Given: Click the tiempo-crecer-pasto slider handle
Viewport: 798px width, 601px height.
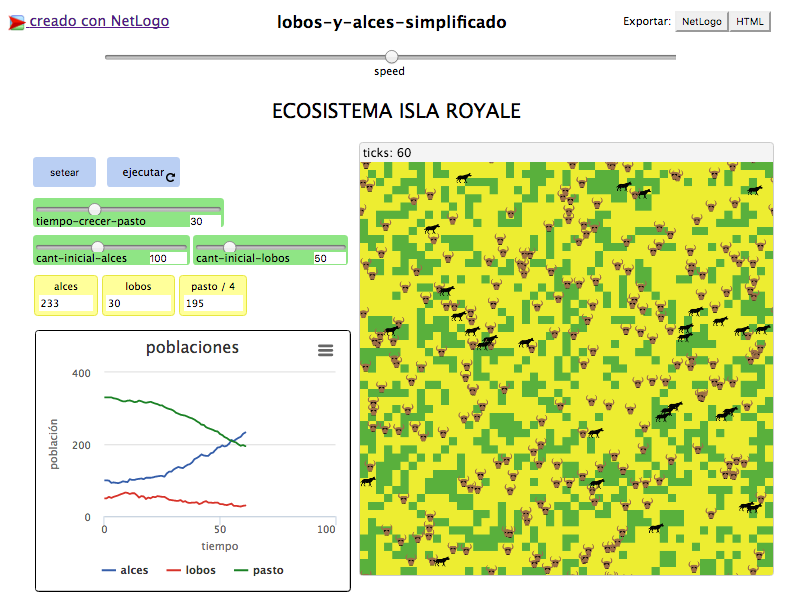Looking at the screenshot, I should (95, 208).
